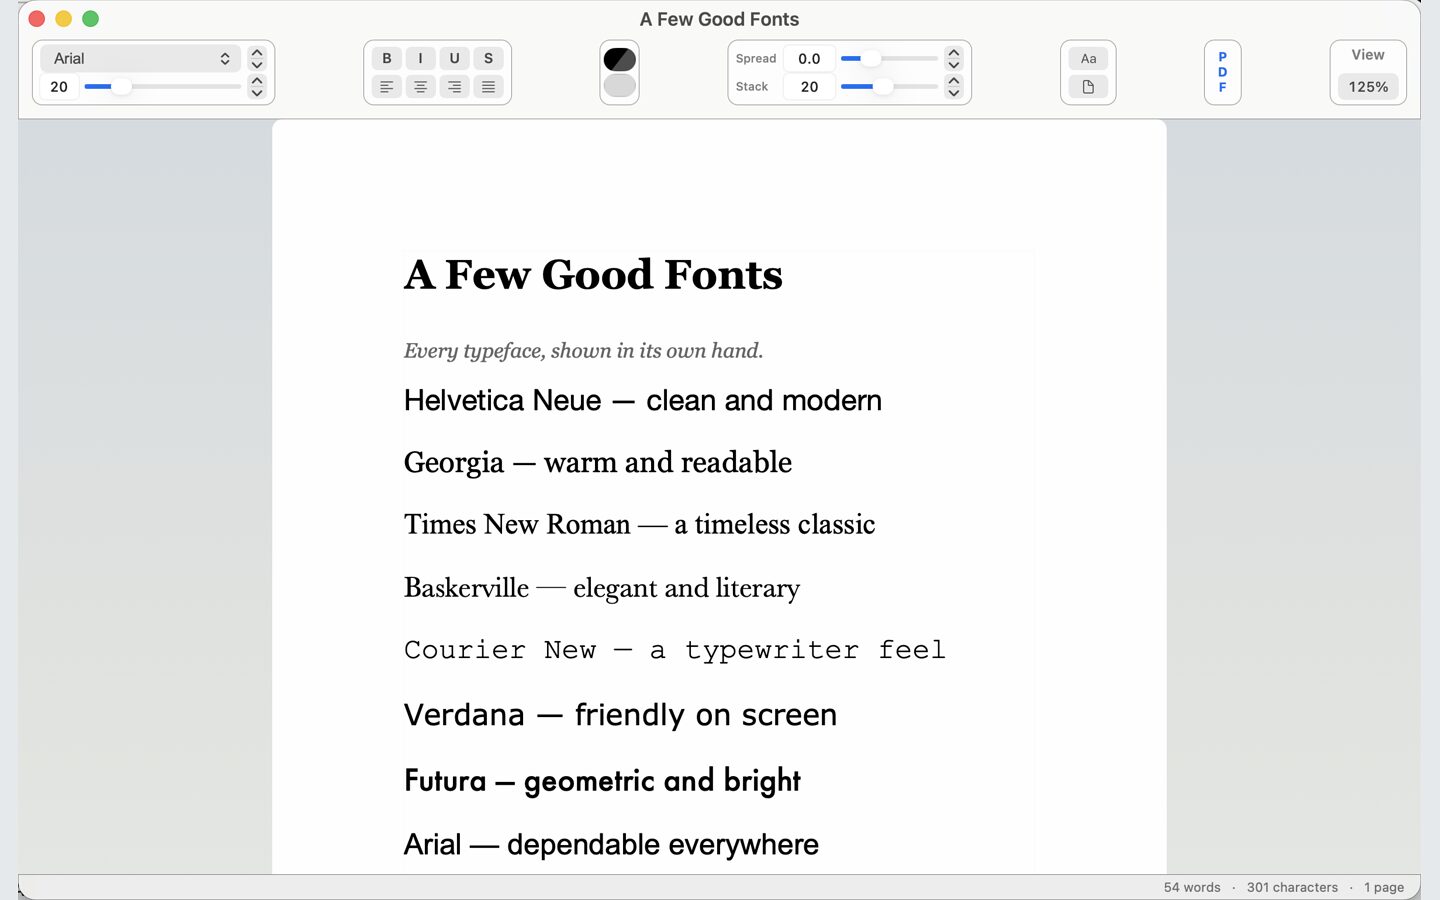Screen dimensions: 1440x900
Task: Justify the text
Action: [x=488, y=87]
